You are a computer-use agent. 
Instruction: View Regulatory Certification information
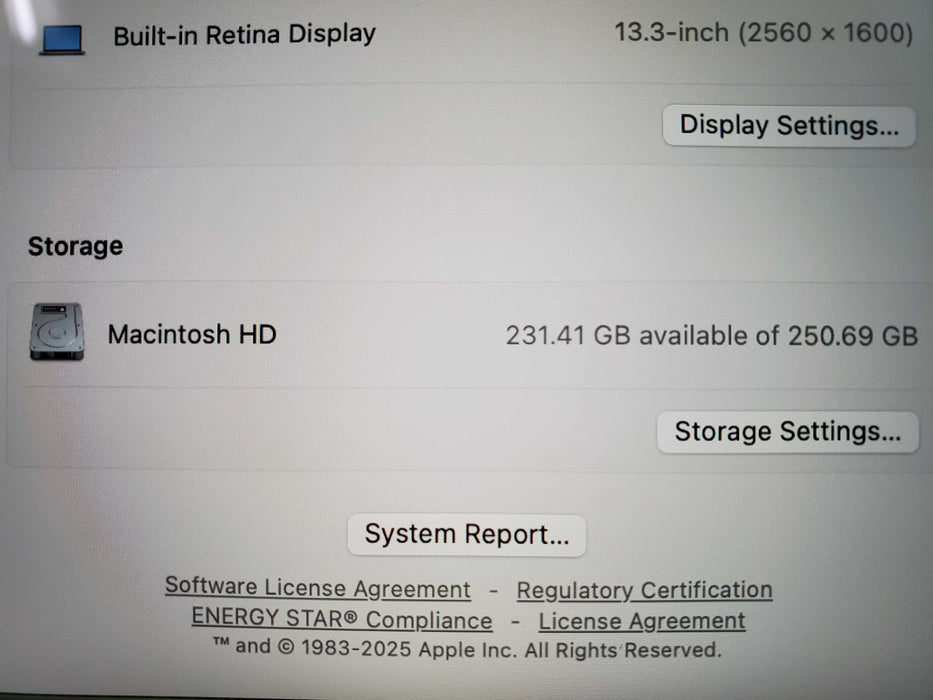pyautogui.click(x=644, y=590)
